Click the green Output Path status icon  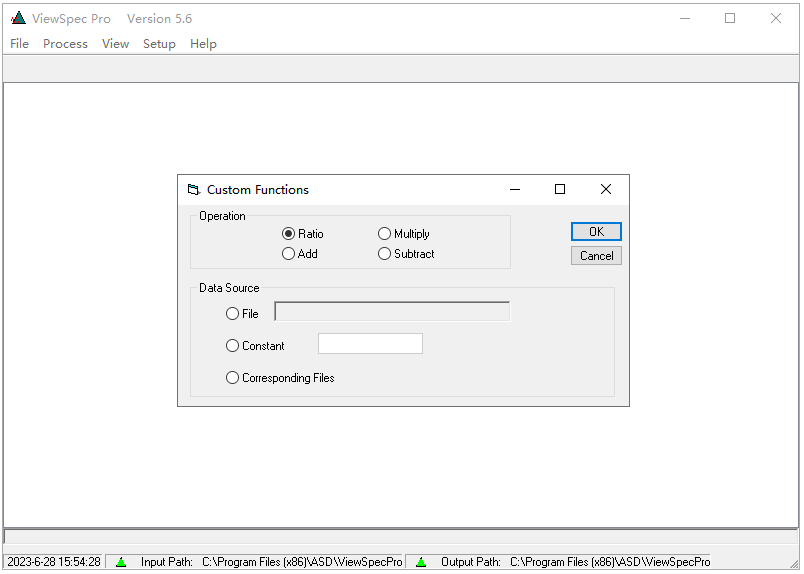pos(421,562)
